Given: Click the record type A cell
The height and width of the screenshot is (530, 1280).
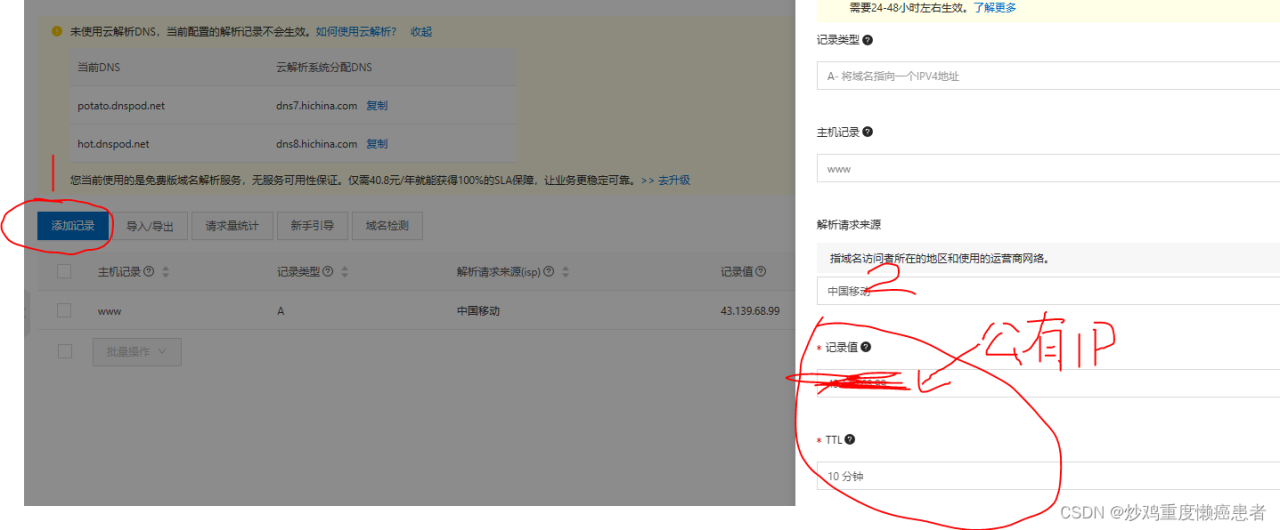Looking at the screenshot, I should point(281,311).
